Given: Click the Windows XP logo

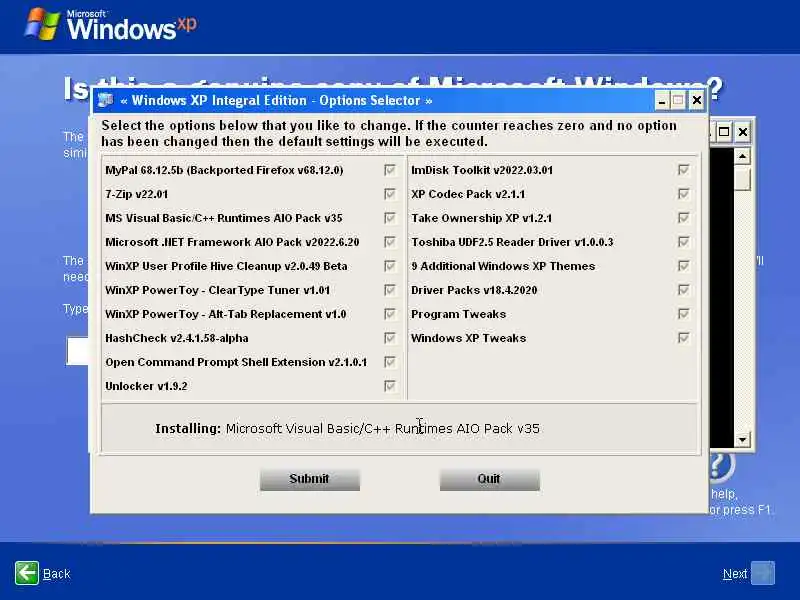Looking at the screenshot, I should (111, 24).
